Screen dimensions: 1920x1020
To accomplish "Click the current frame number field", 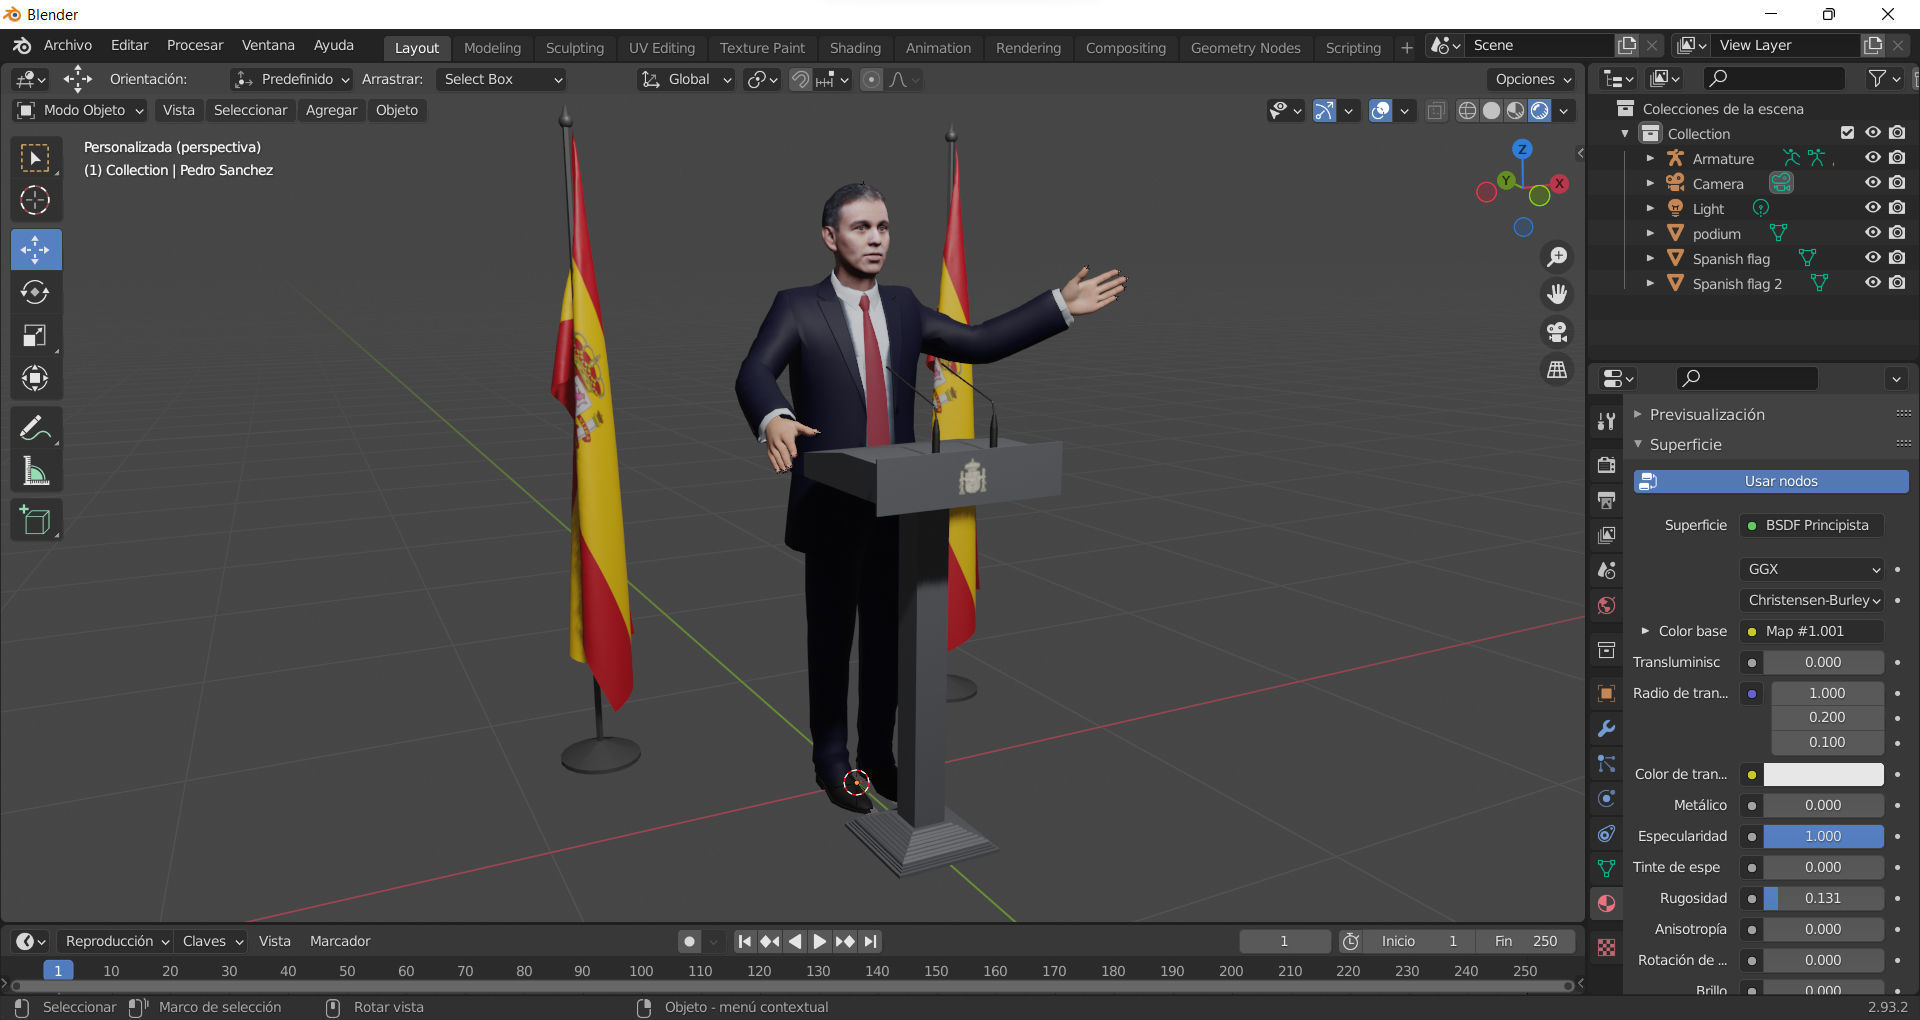I will tap(1284, 942).
